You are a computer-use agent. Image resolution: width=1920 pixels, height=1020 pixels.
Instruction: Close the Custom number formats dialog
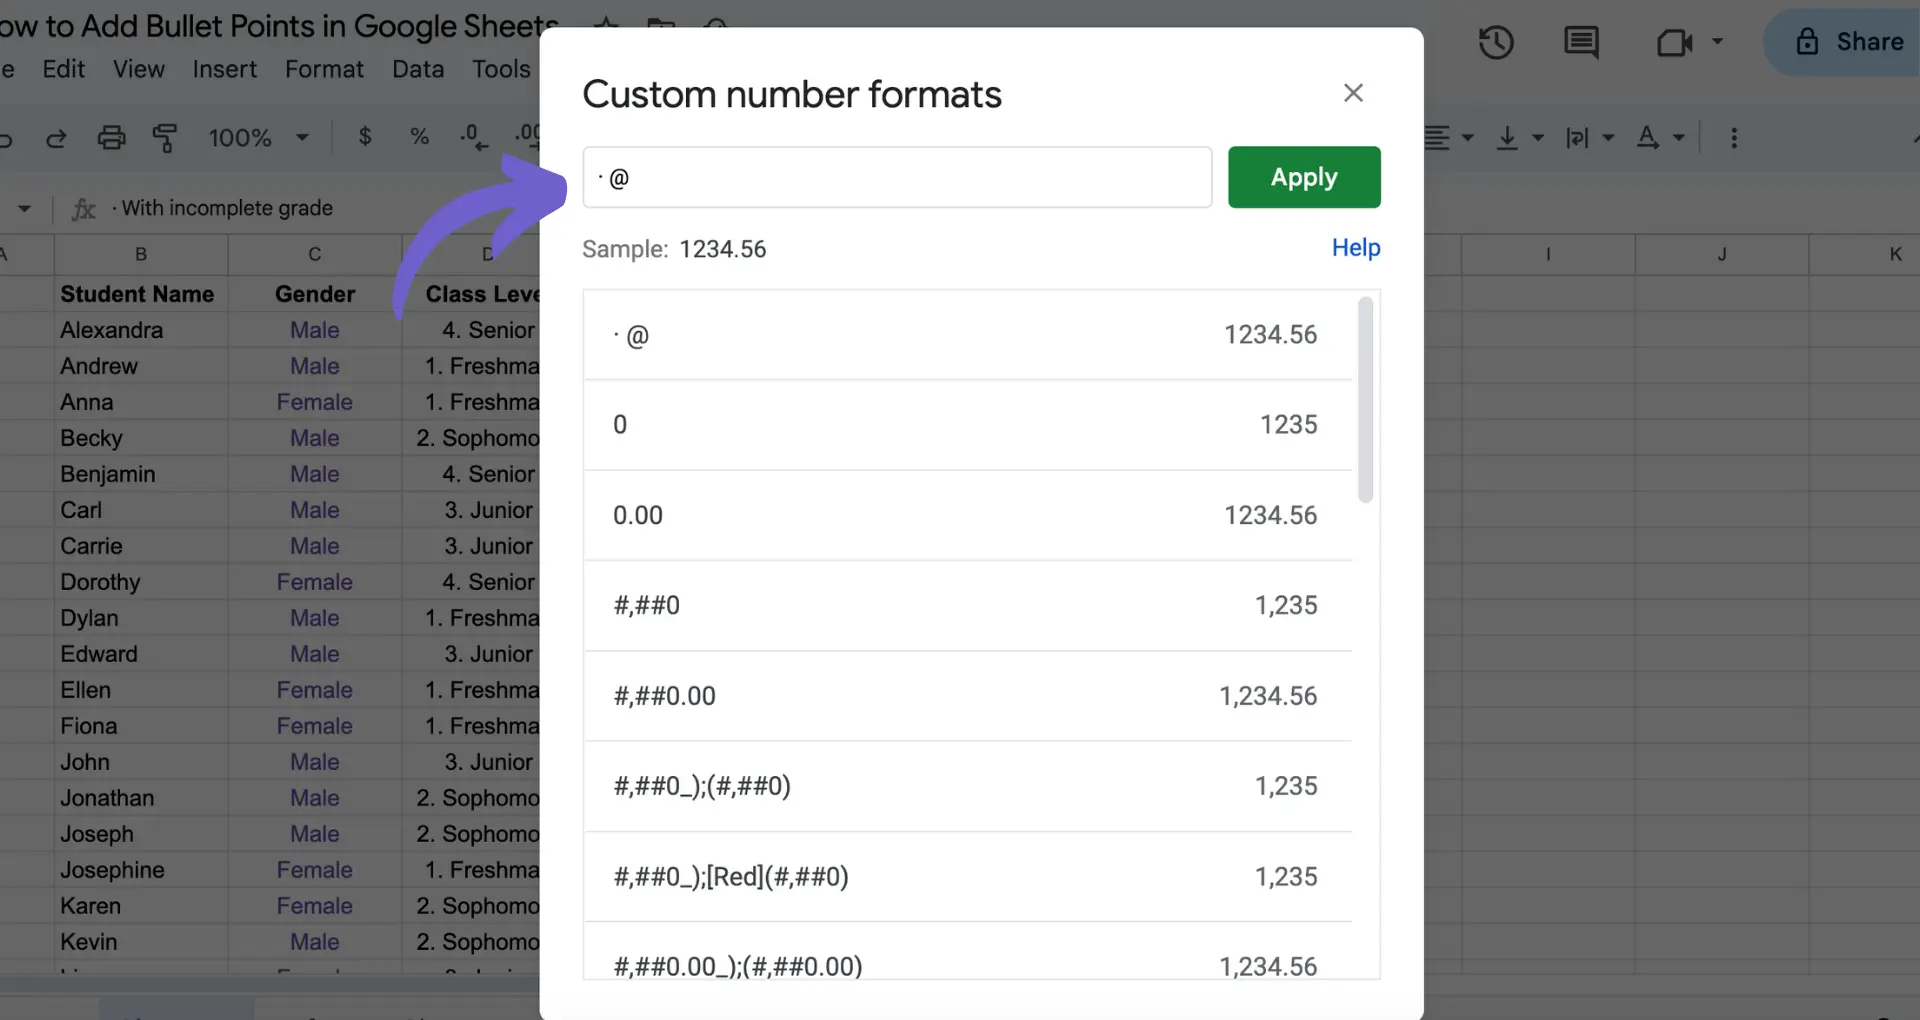click(1353, 93)
